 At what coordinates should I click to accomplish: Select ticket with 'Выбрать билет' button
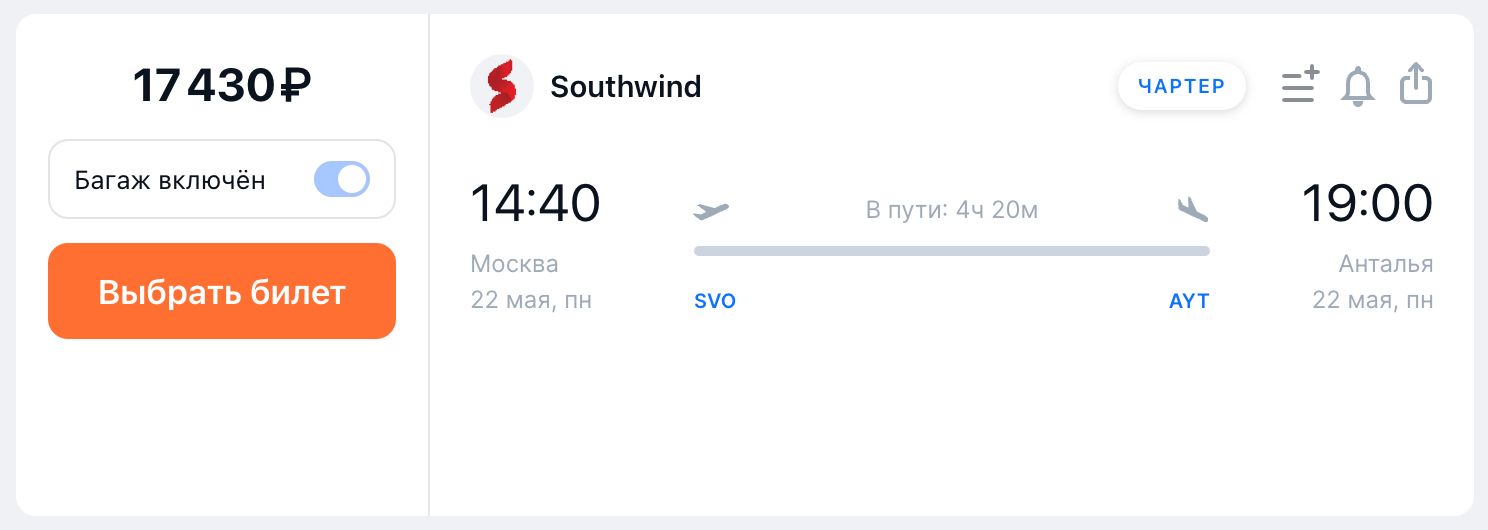(222, 291)
